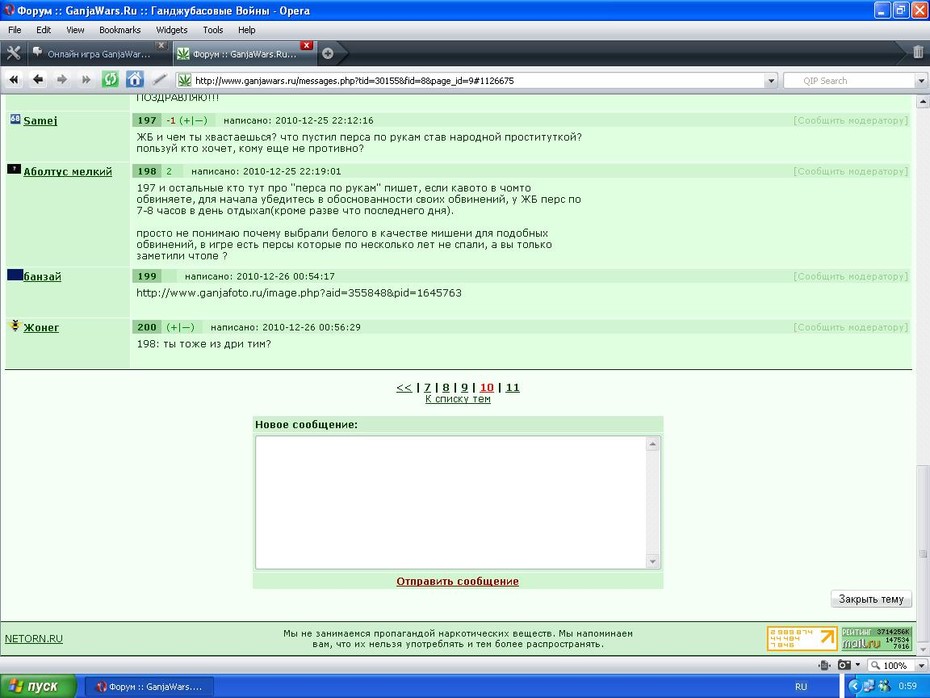Click the mail.ru rating banner
This screenshot has width=930, height=698.
876,639
